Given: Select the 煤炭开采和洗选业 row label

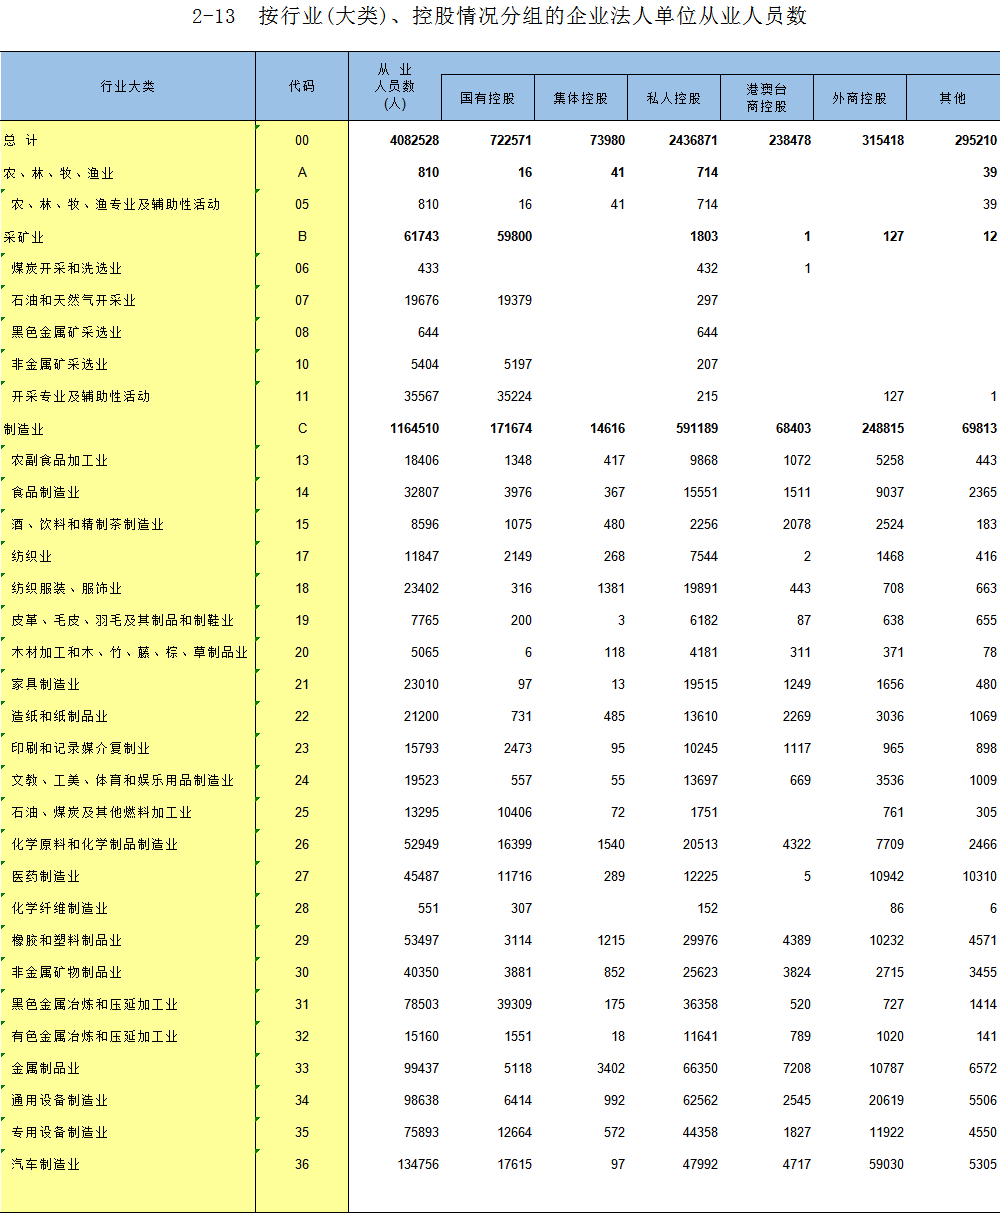Looking at the screenshot, I should click(x=66, y=269).
